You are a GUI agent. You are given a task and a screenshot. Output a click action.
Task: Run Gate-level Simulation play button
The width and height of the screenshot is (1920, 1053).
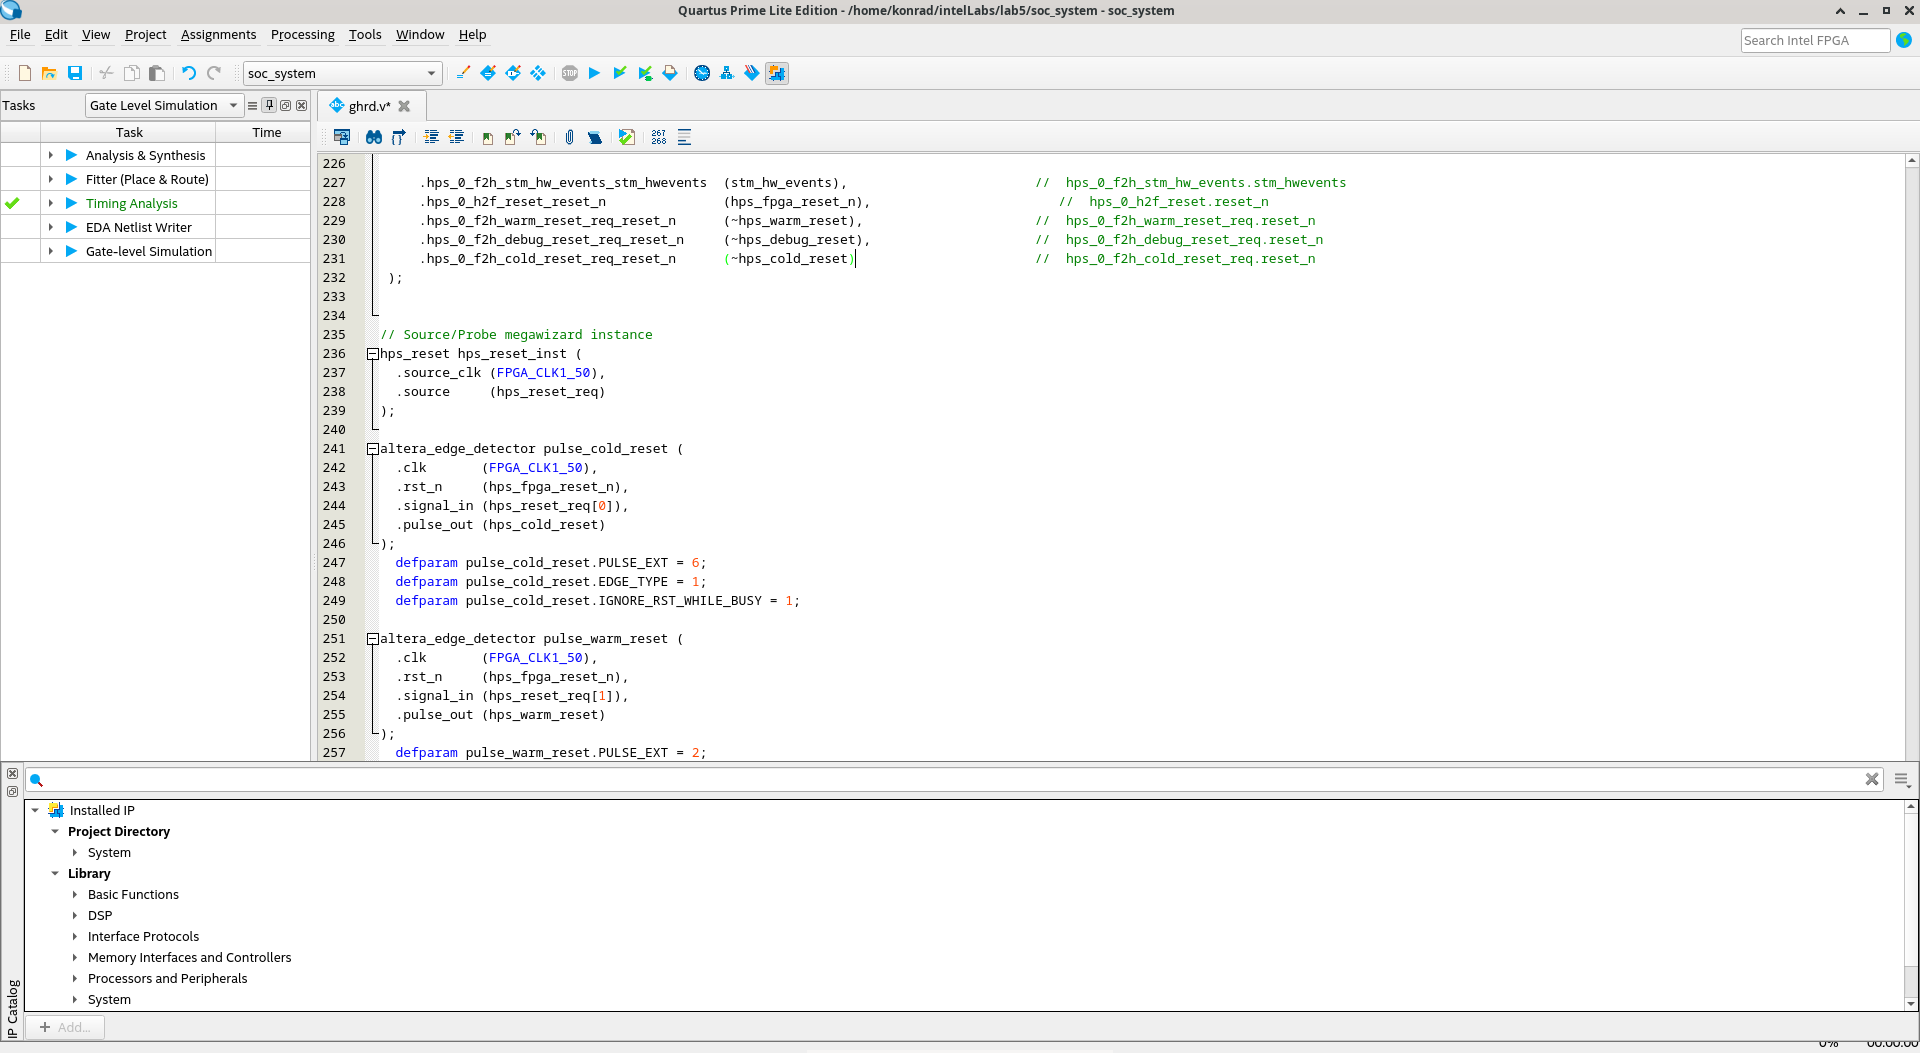(x=71, y=251)
